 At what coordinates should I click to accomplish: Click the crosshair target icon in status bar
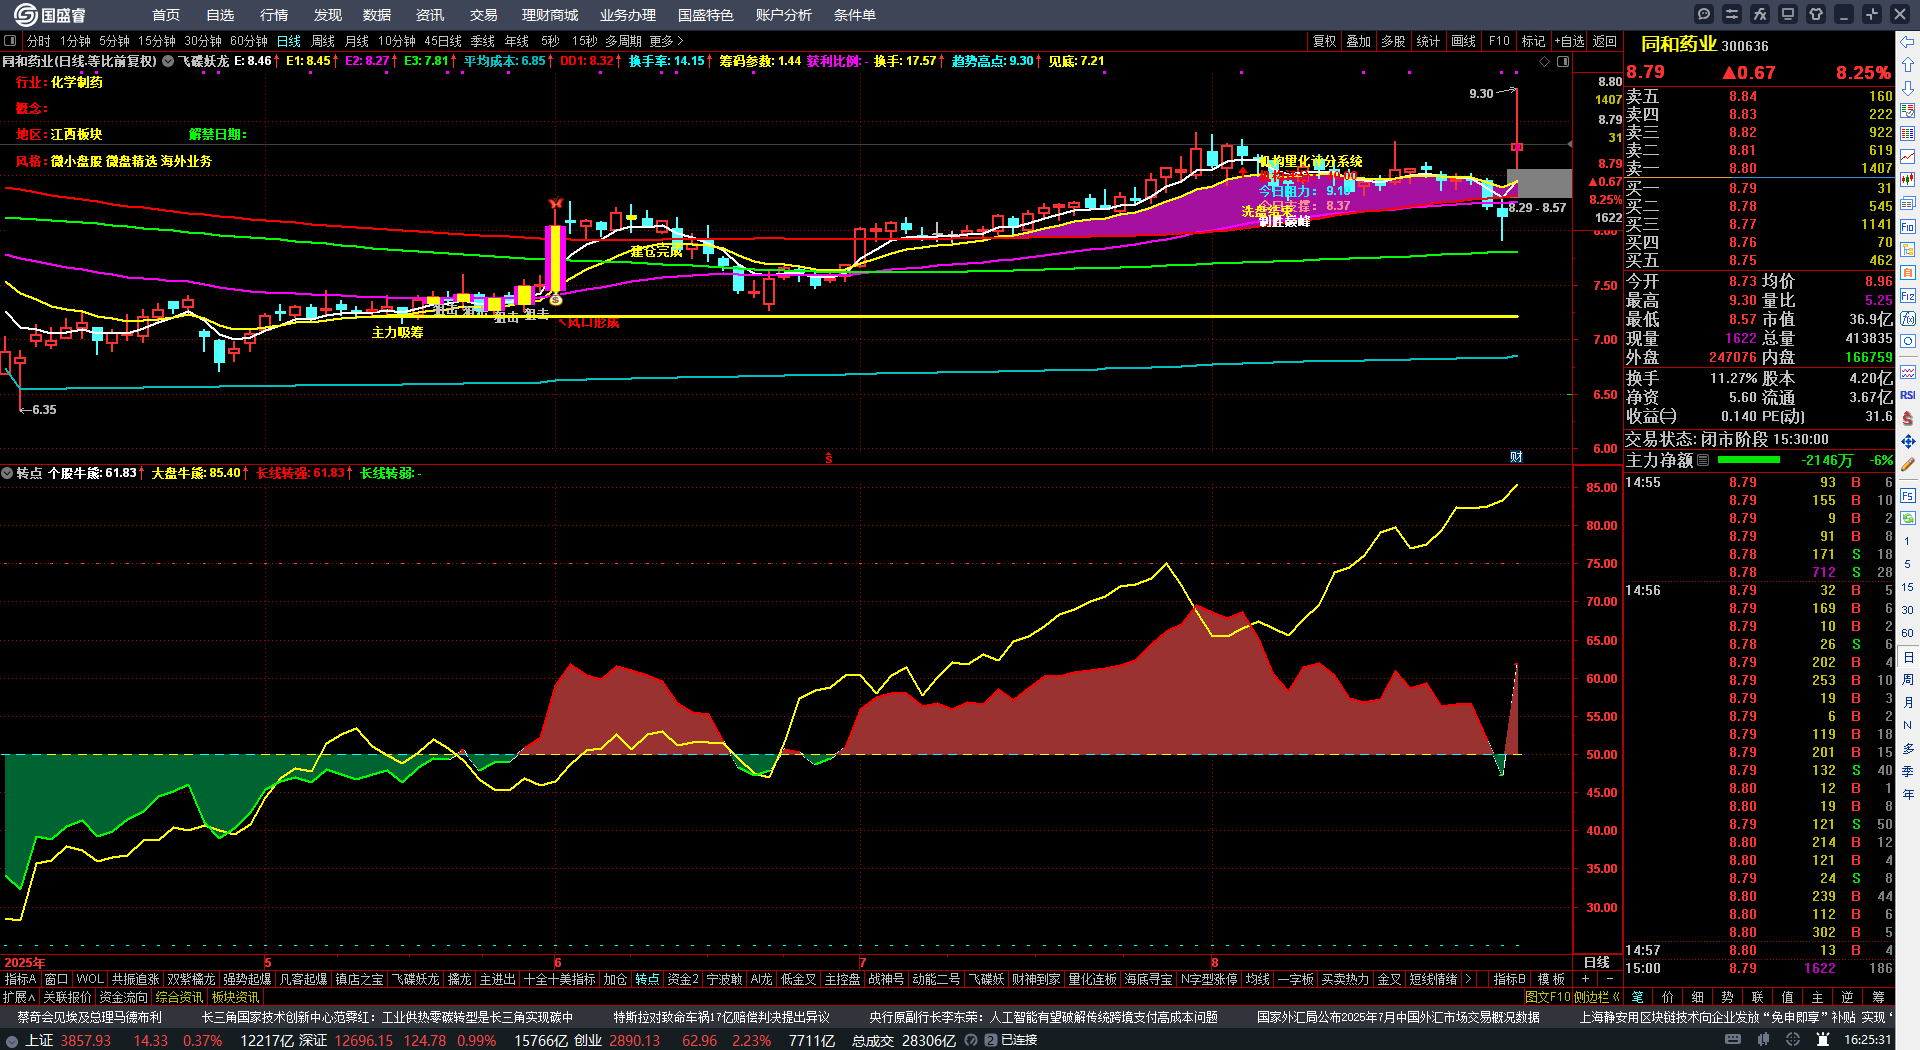[1794, 1040]
